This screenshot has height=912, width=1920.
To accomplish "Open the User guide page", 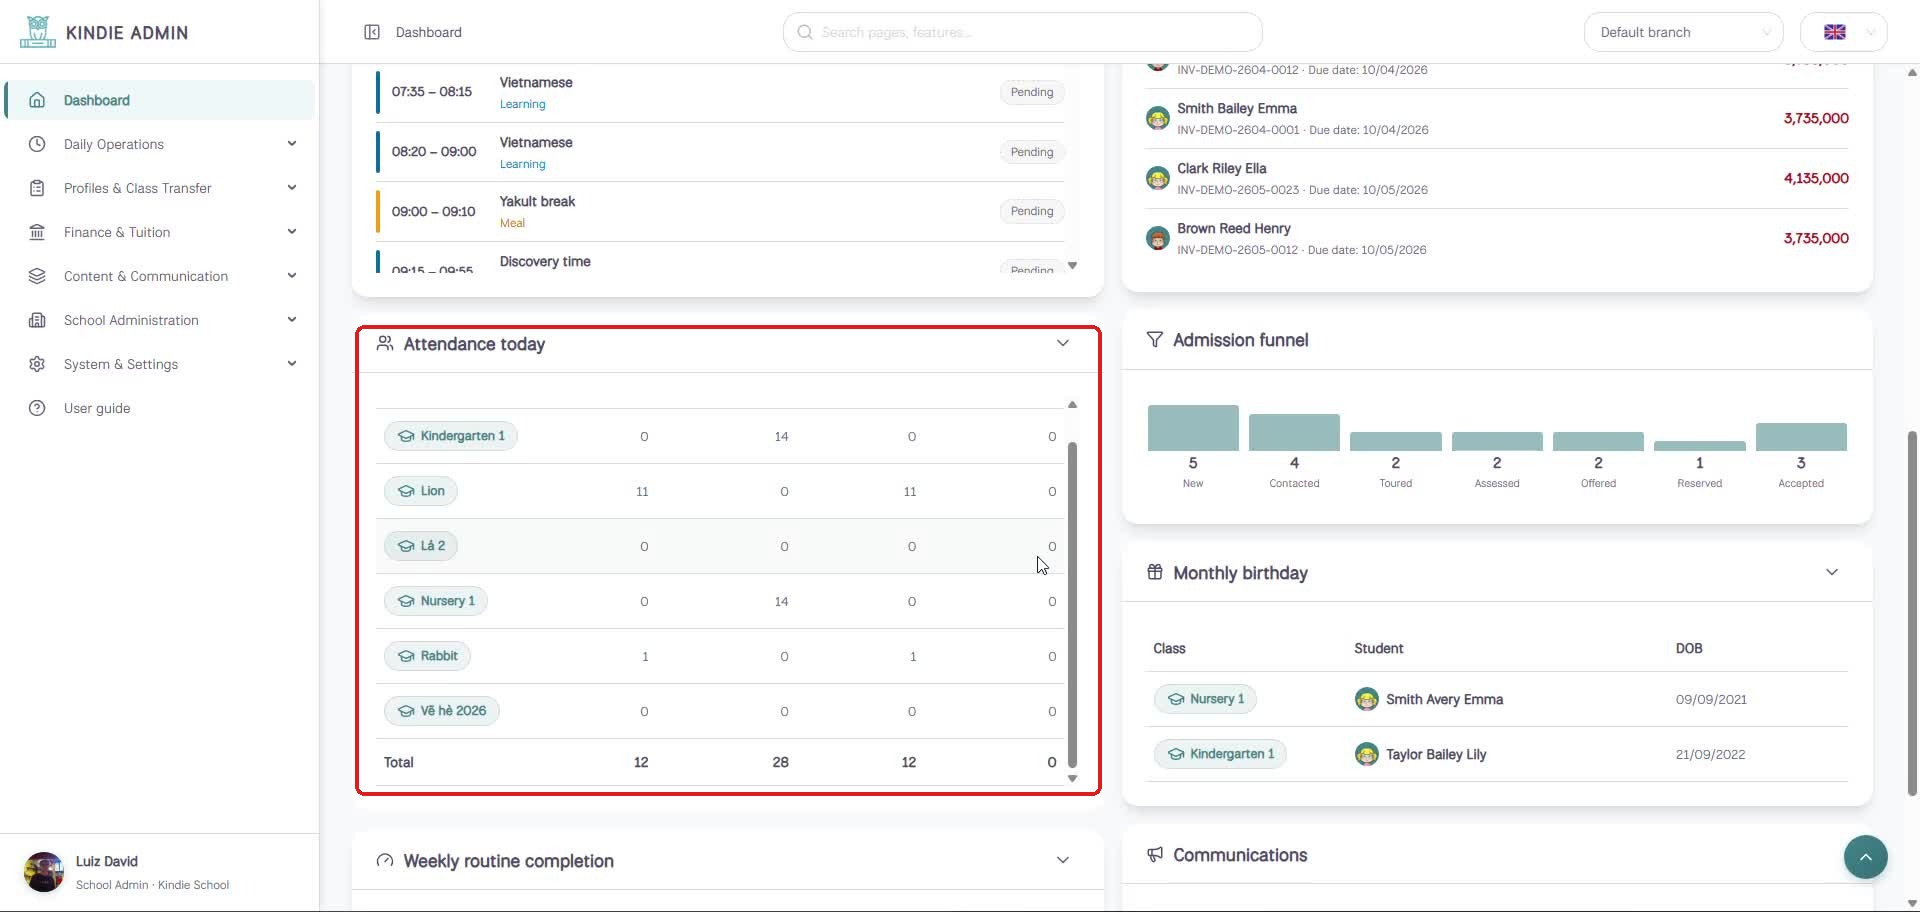I will 160,408.
